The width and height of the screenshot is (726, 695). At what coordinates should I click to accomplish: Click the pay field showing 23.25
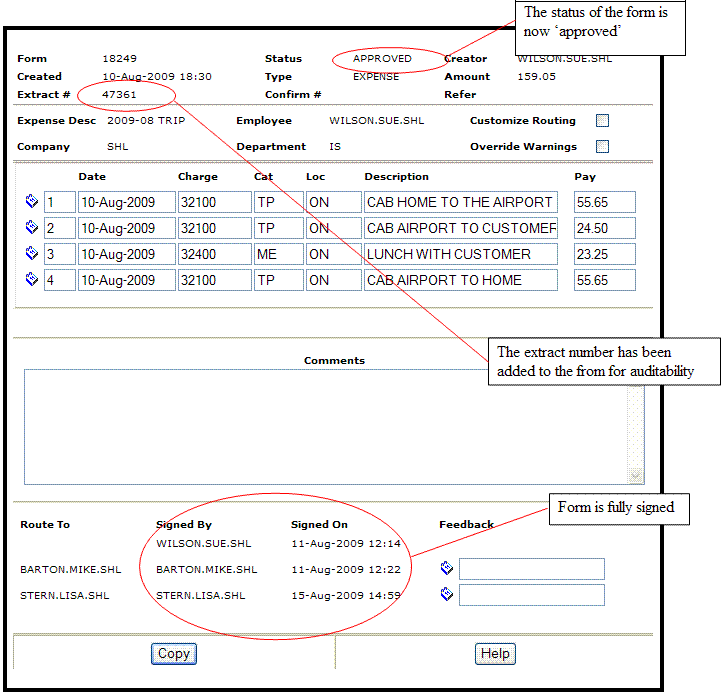pyautogui.click(x=605, y=254)
